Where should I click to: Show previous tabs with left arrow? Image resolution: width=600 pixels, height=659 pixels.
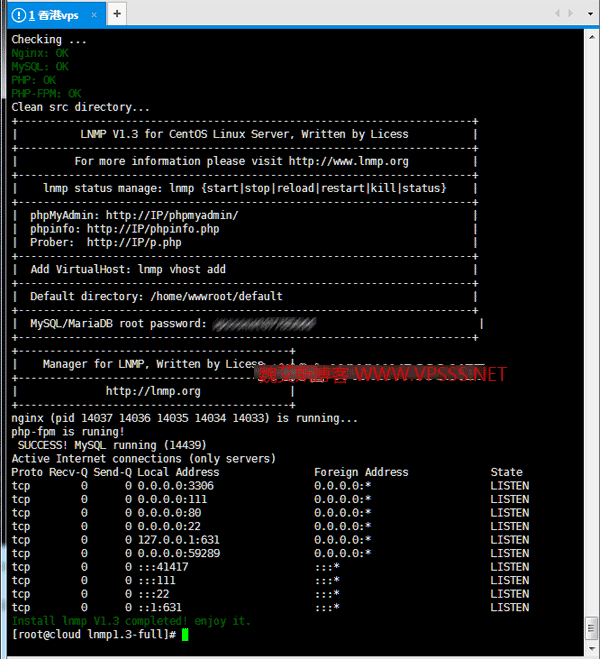557,13
